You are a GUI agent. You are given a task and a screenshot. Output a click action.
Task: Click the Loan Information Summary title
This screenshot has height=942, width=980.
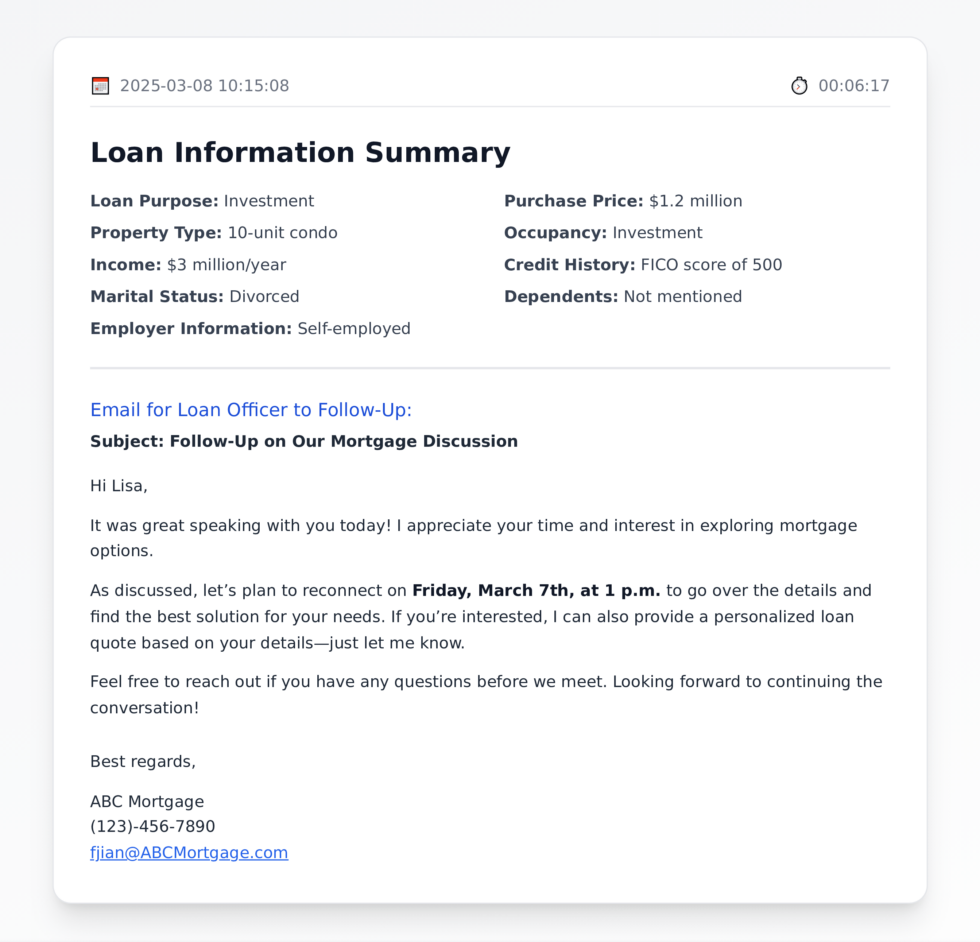pyautogui.click(x=300, y=153)
